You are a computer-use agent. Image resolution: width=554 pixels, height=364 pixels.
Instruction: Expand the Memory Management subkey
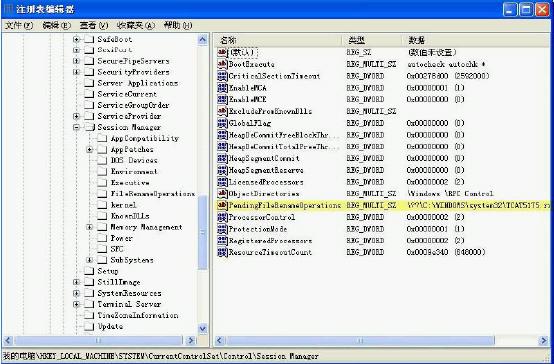[x=89, y=227]
